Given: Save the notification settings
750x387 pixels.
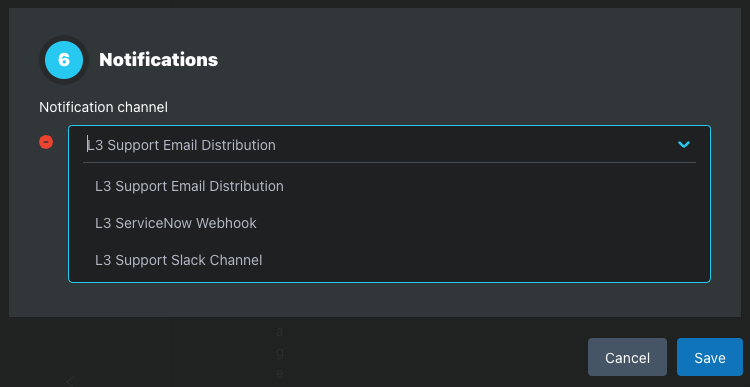Looking at the screenshot, I should pyautogui.click(x=710, y=357).
